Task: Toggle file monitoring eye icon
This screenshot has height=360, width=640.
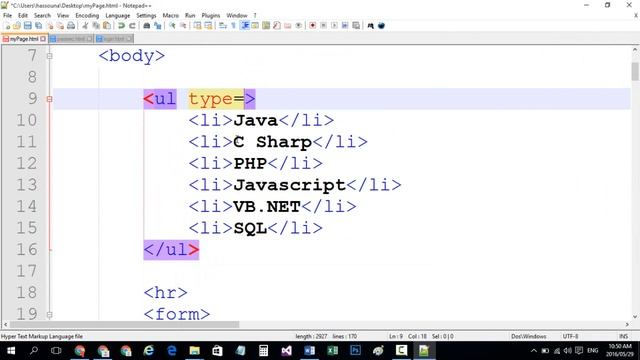Action: pos(299,26)
